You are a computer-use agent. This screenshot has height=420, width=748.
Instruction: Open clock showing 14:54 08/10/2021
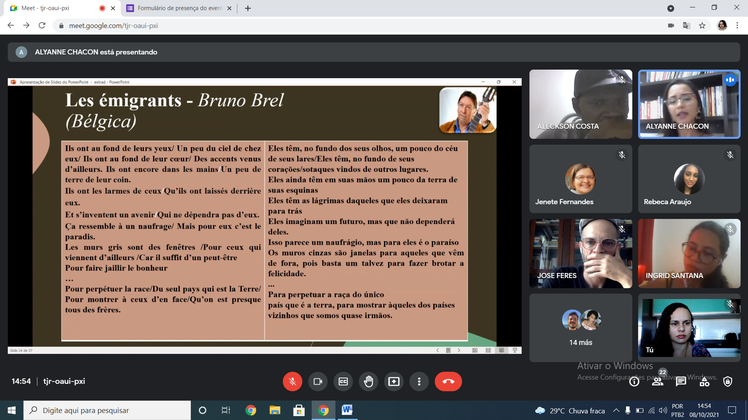pos(704,410)
